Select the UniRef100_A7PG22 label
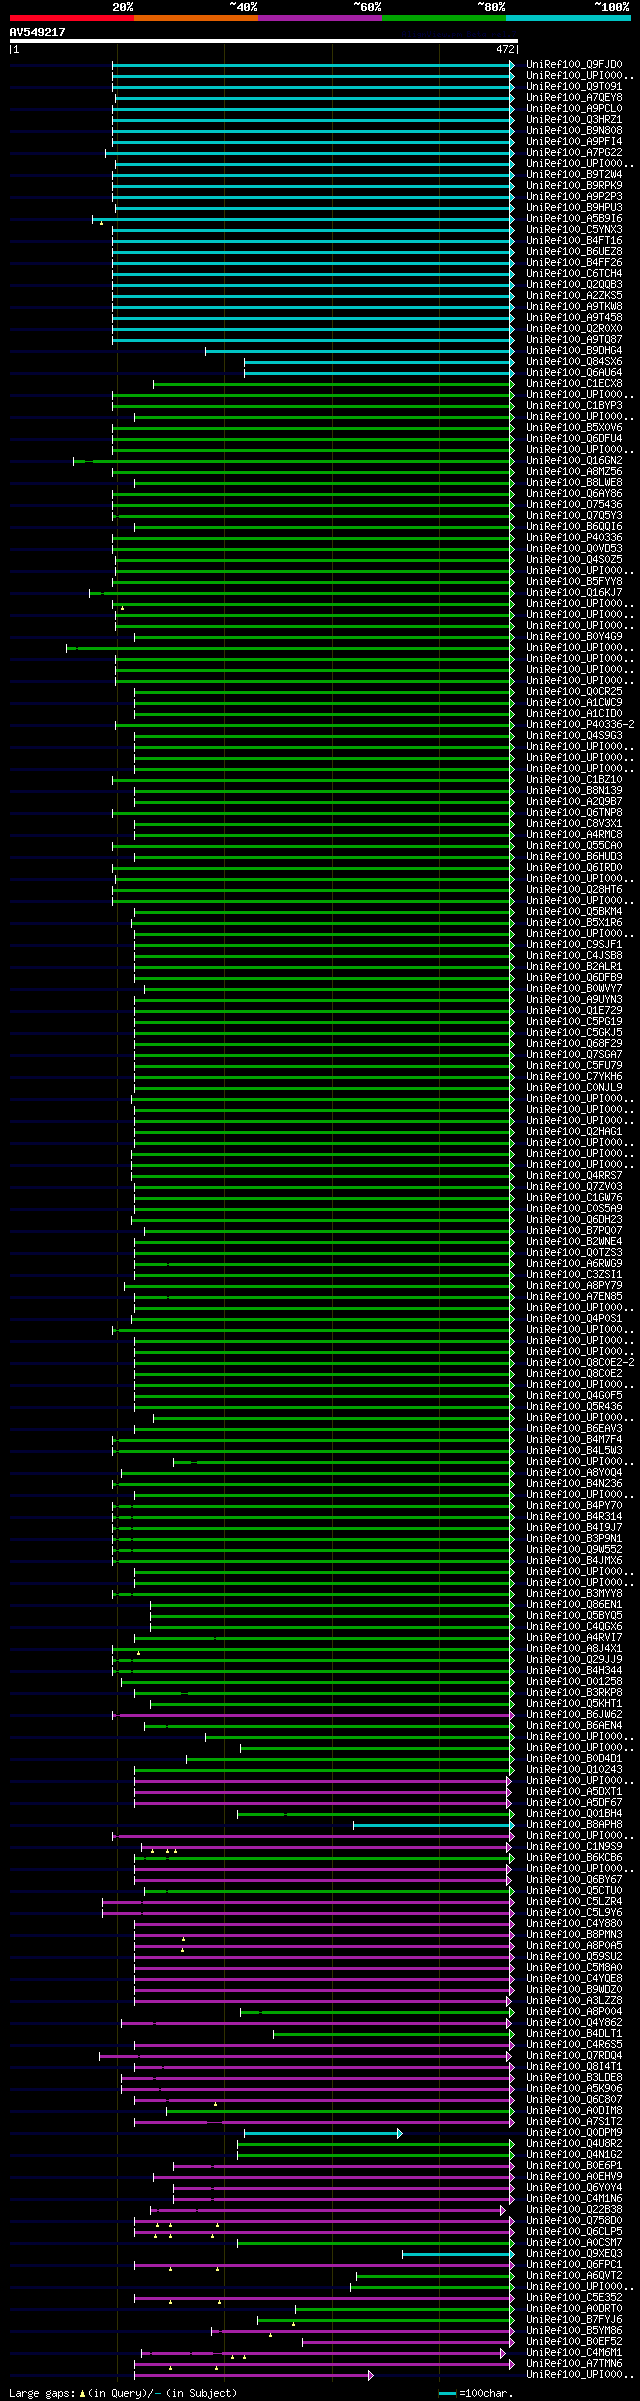This screenshot has height=2401, width=640. tap(574, 153)
